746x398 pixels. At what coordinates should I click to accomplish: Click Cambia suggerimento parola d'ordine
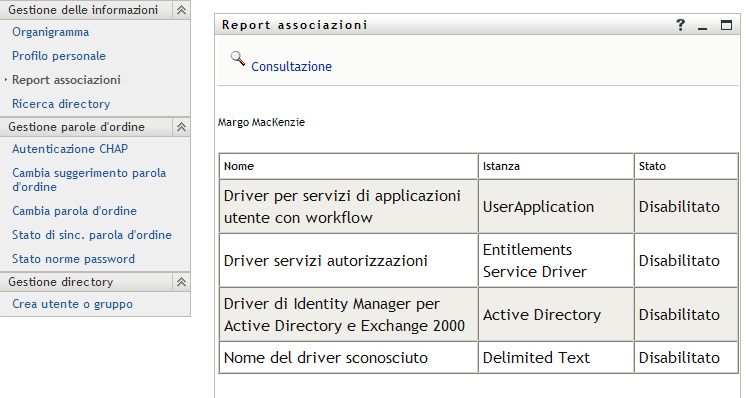89,180
